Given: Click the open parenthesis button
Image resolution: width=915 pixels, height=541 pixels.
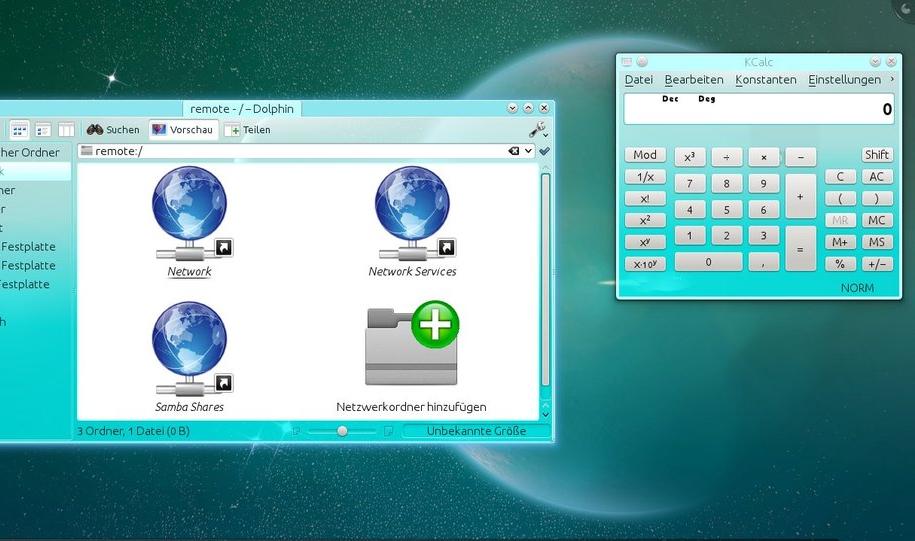Looking at the screenshot, I should point(840,198).
